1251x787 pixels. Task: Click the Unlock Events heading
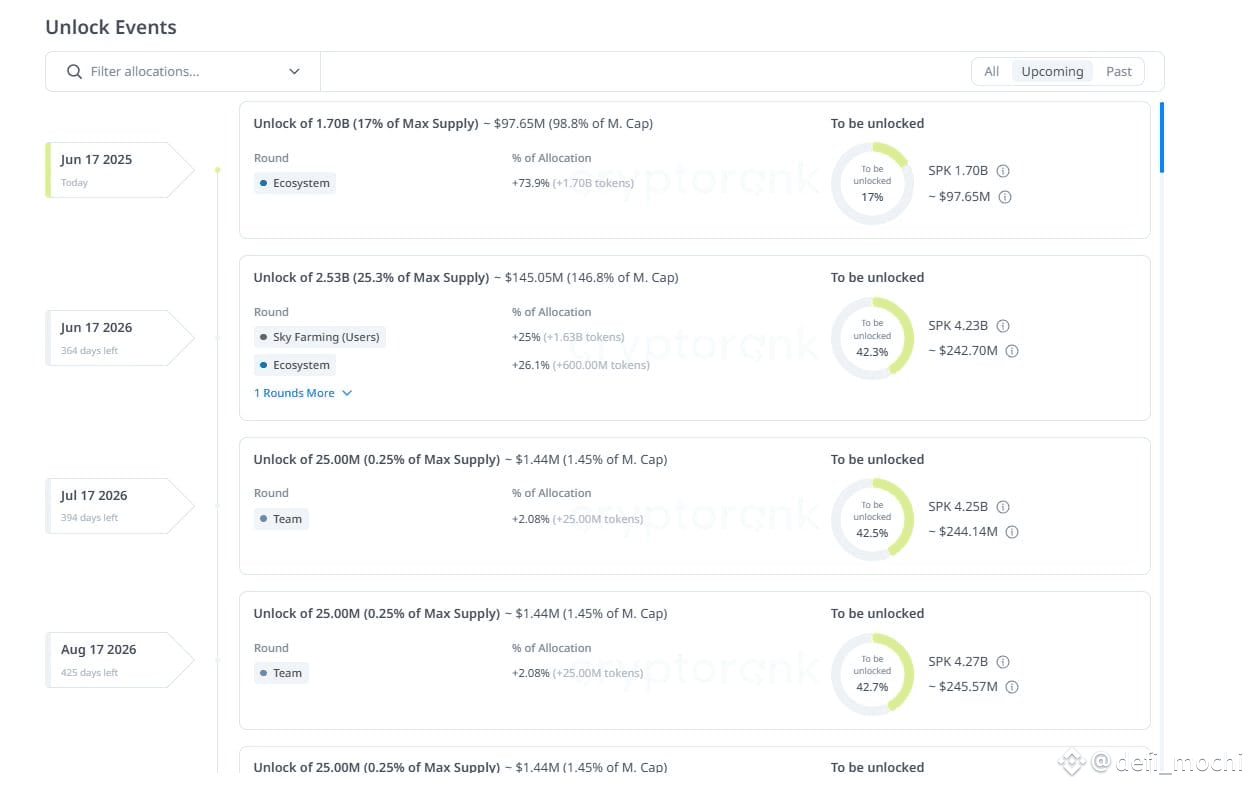[111, 27]
